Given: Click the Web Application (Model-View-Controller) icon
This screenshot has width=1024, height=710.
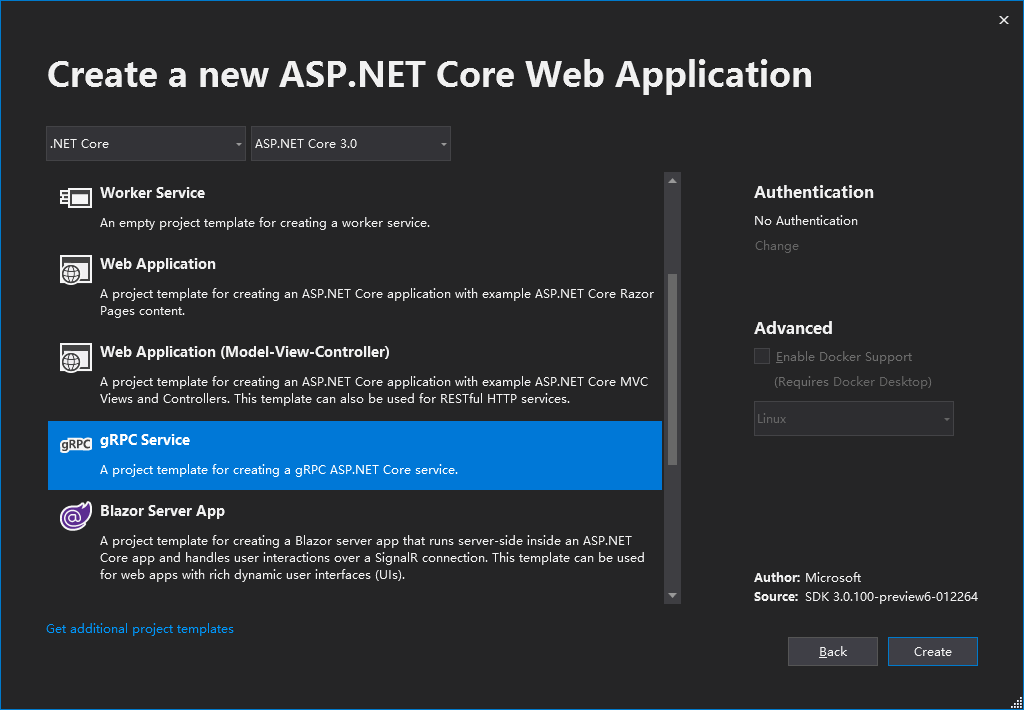Looking at the screenshot, I should coord(75,358).
